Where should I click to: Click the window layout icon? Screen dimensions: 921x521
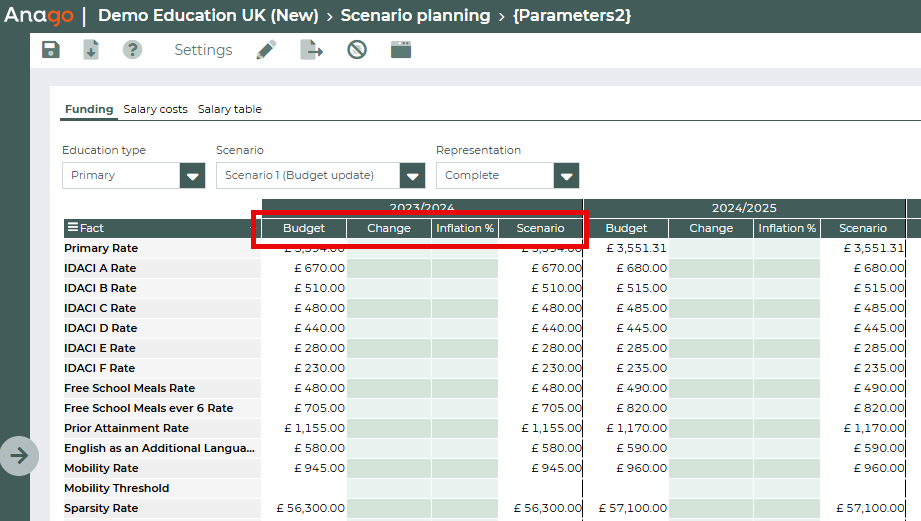(401, 50)
